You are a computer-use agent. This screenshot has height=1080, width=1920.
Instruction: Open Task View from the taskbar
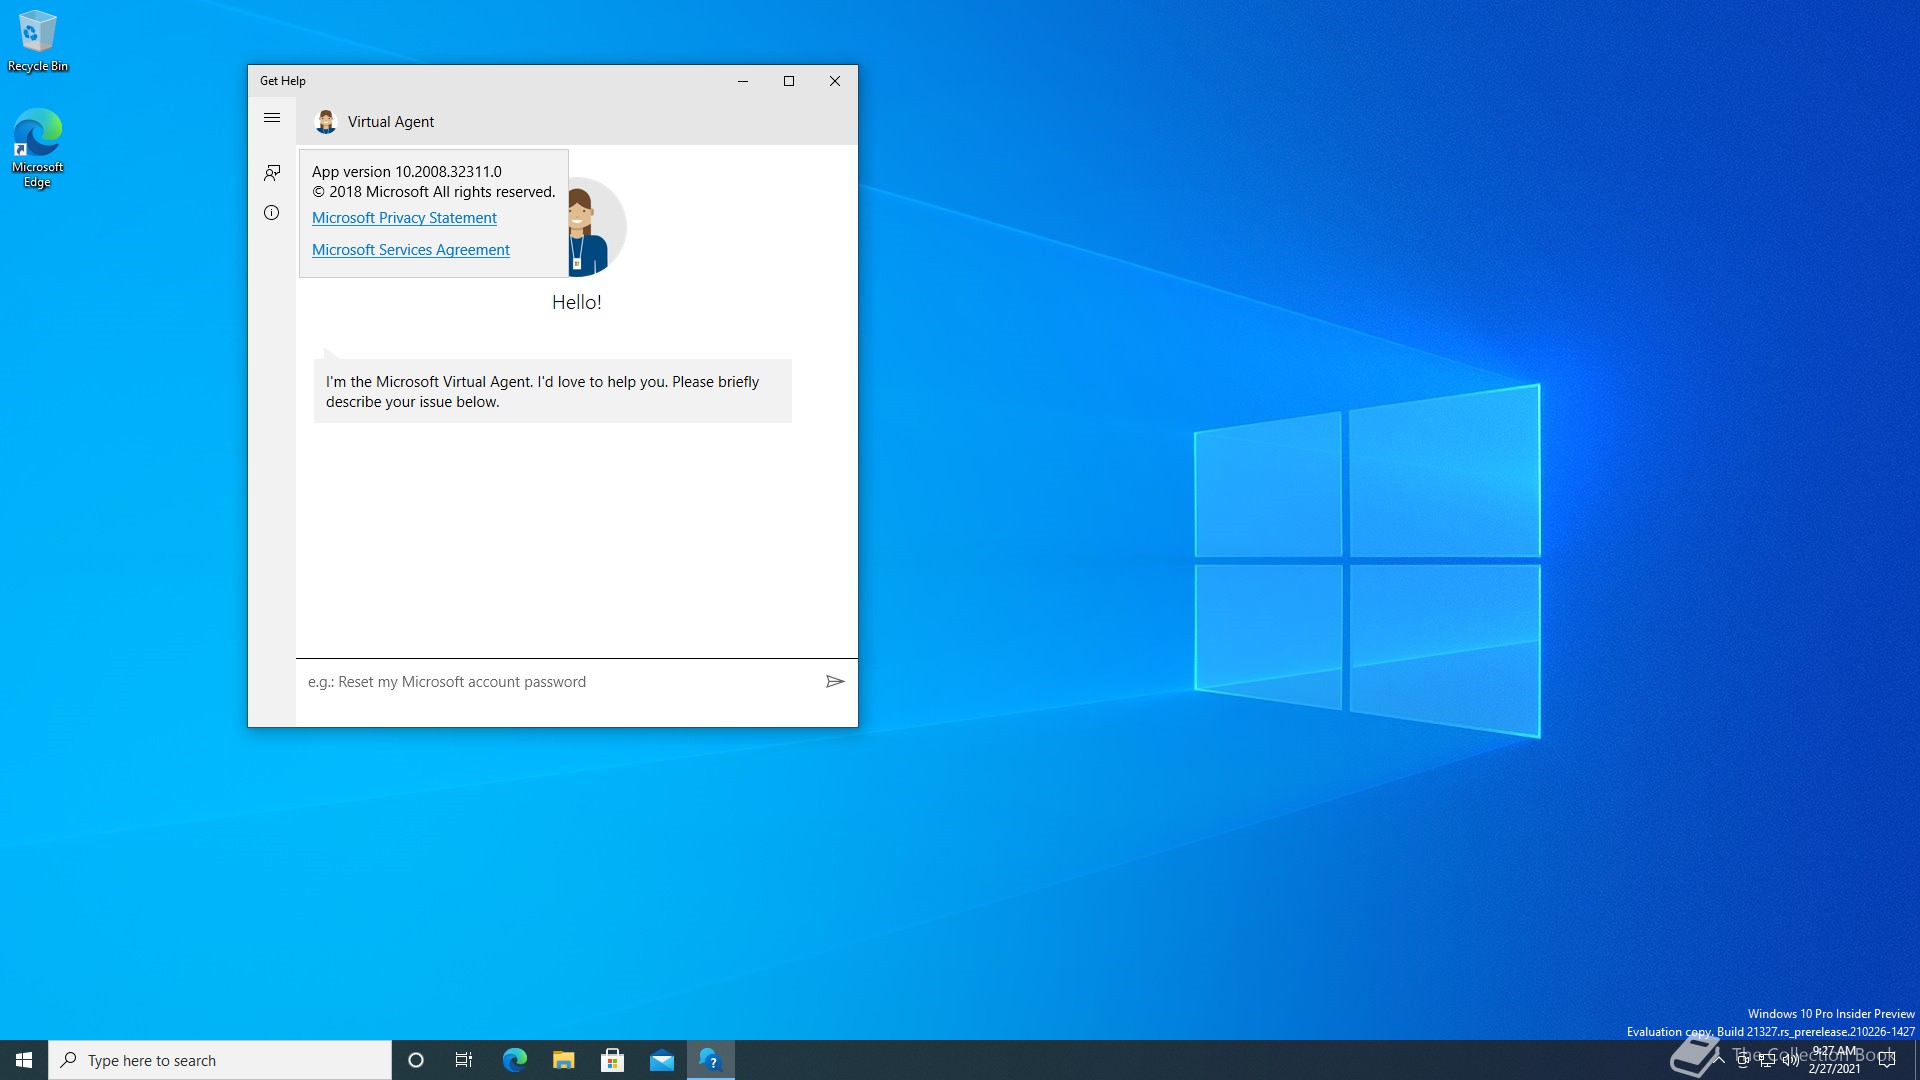(464, 1060)
